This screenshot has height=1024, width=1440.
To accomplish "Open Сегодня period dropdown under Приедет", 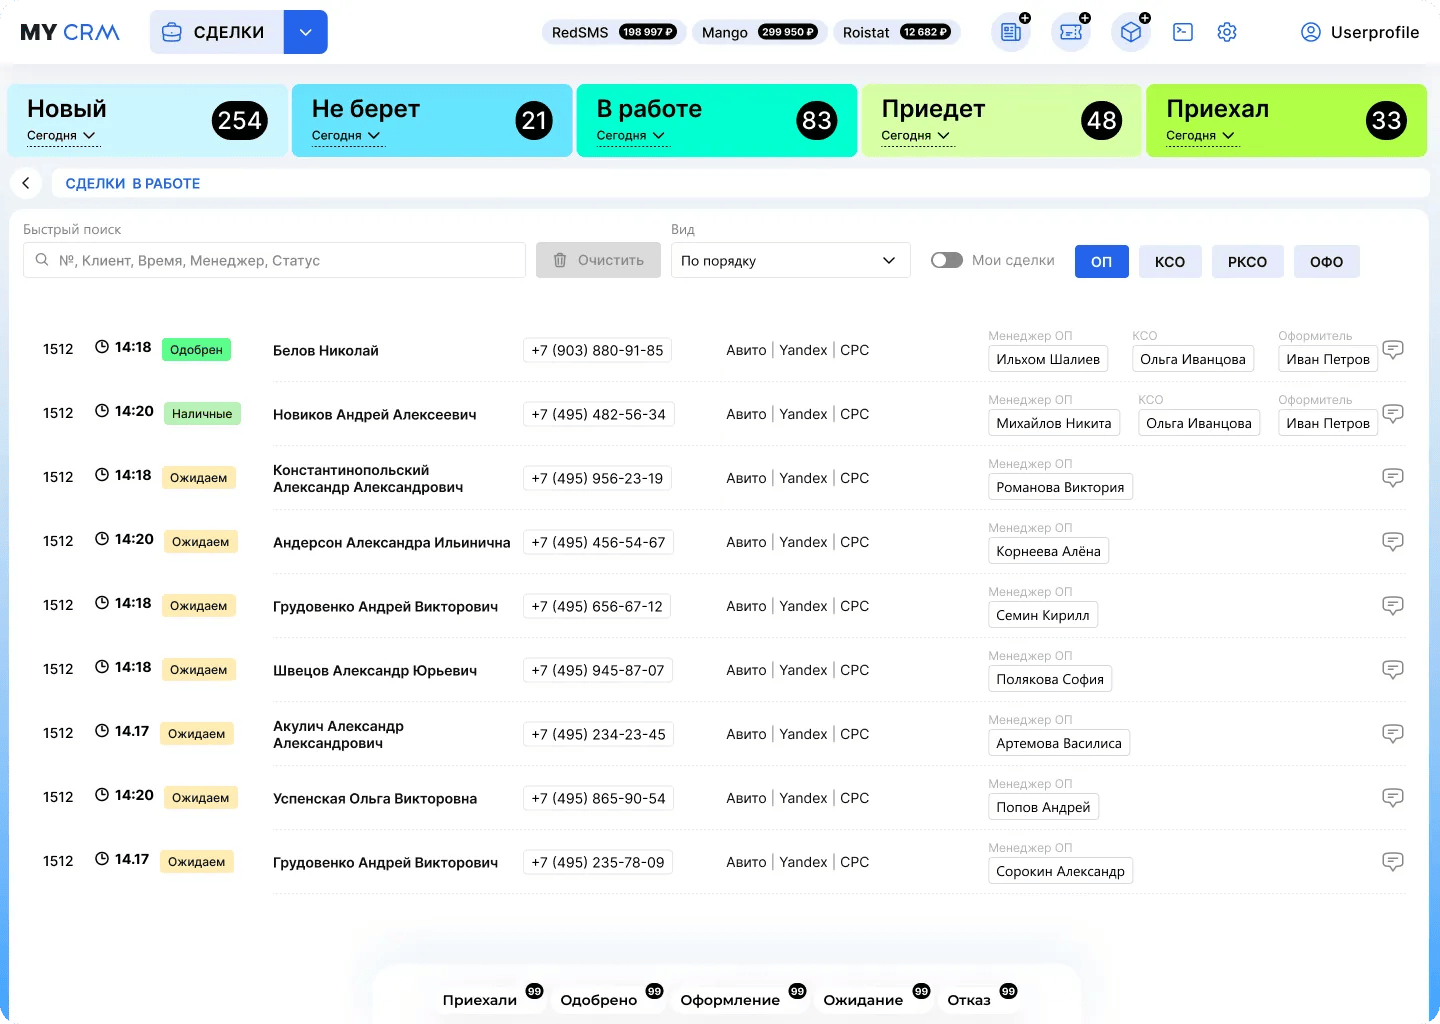I will 916,136.
